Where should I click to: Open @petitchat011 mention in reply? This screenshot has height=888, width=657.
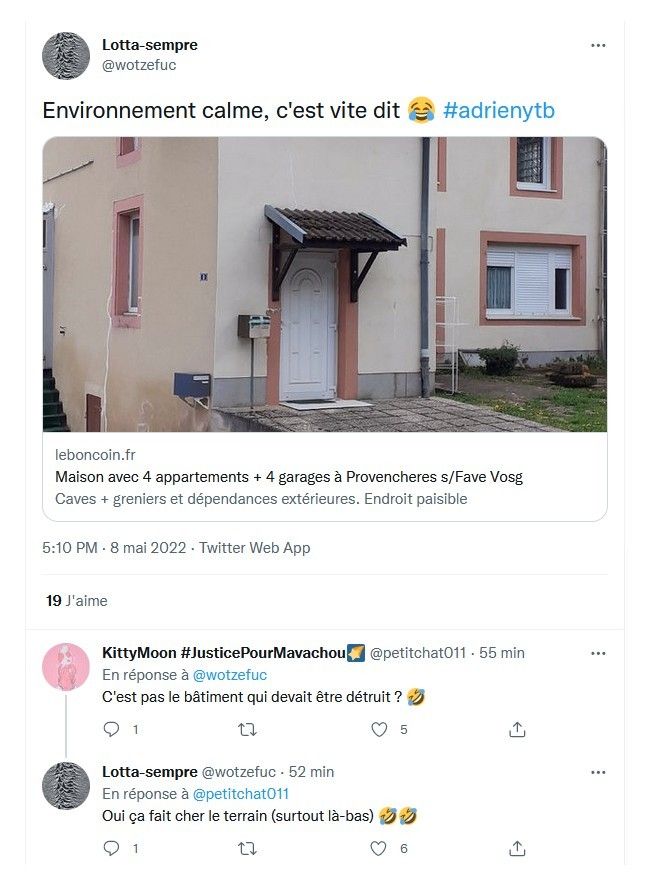click(x=241, y=794)
